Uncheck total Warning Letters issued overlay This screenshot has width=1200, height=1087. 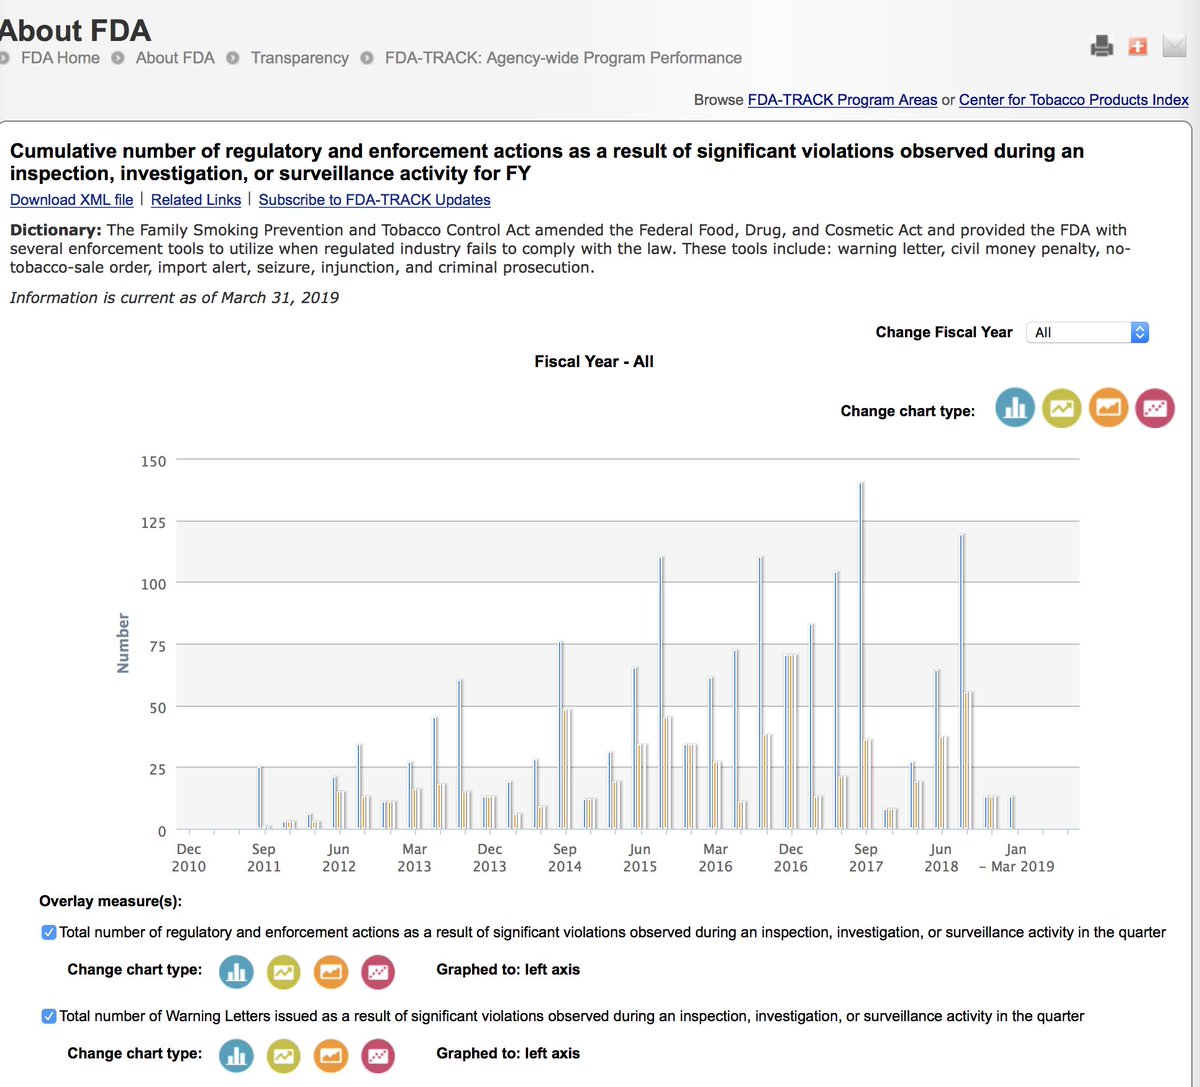[x=49, y=1016]
